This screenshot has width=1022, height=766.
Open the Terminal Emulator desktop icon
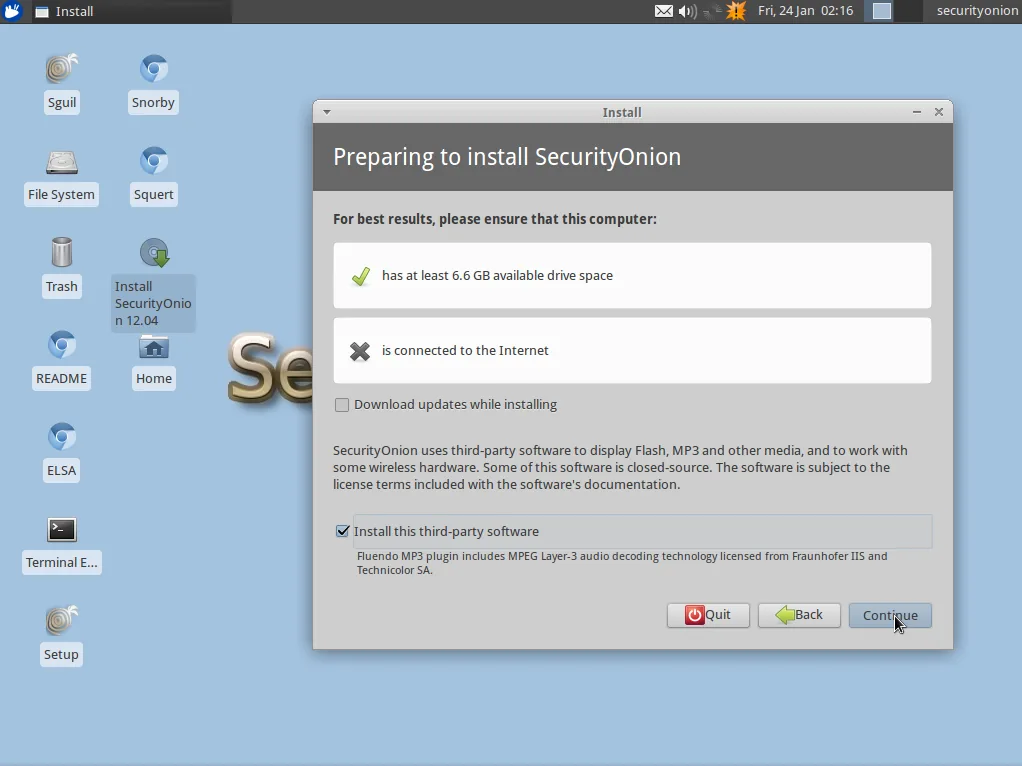point(61,544)
